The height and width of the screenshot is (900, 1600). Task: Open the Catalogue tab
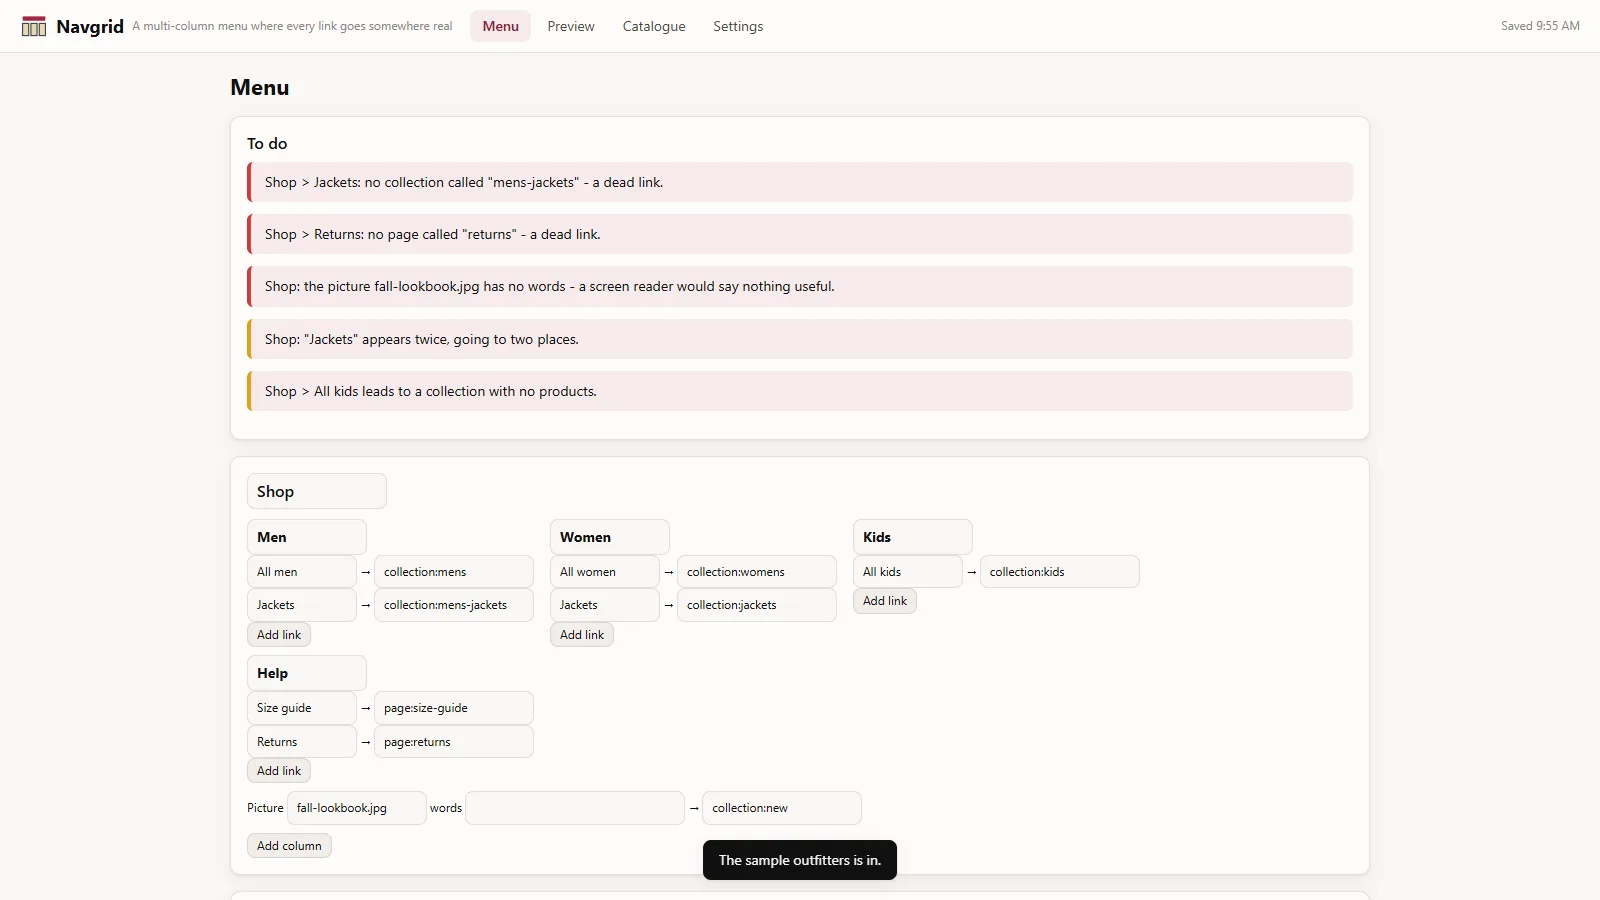[654, 26]
